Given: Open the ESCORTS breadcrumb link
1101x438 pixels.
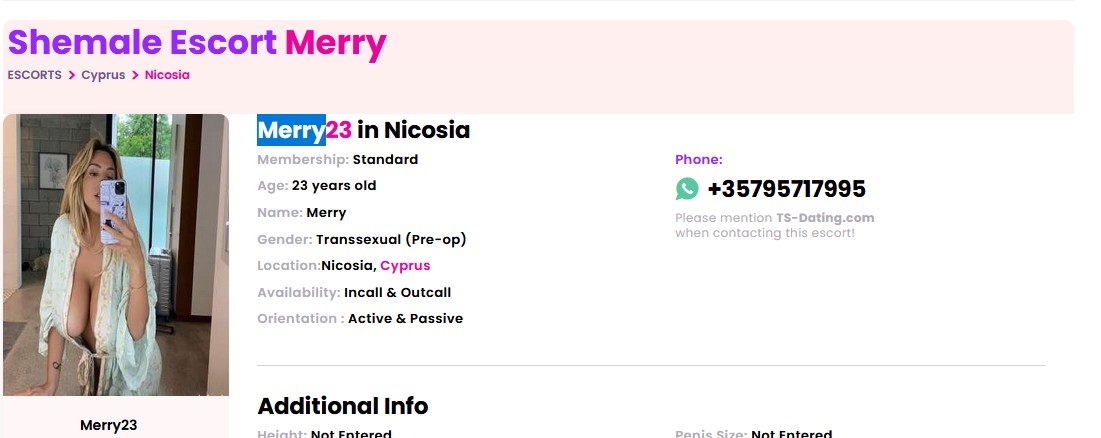Looking at the screenshot, I should pyautogui.click(x=34, y=75).
